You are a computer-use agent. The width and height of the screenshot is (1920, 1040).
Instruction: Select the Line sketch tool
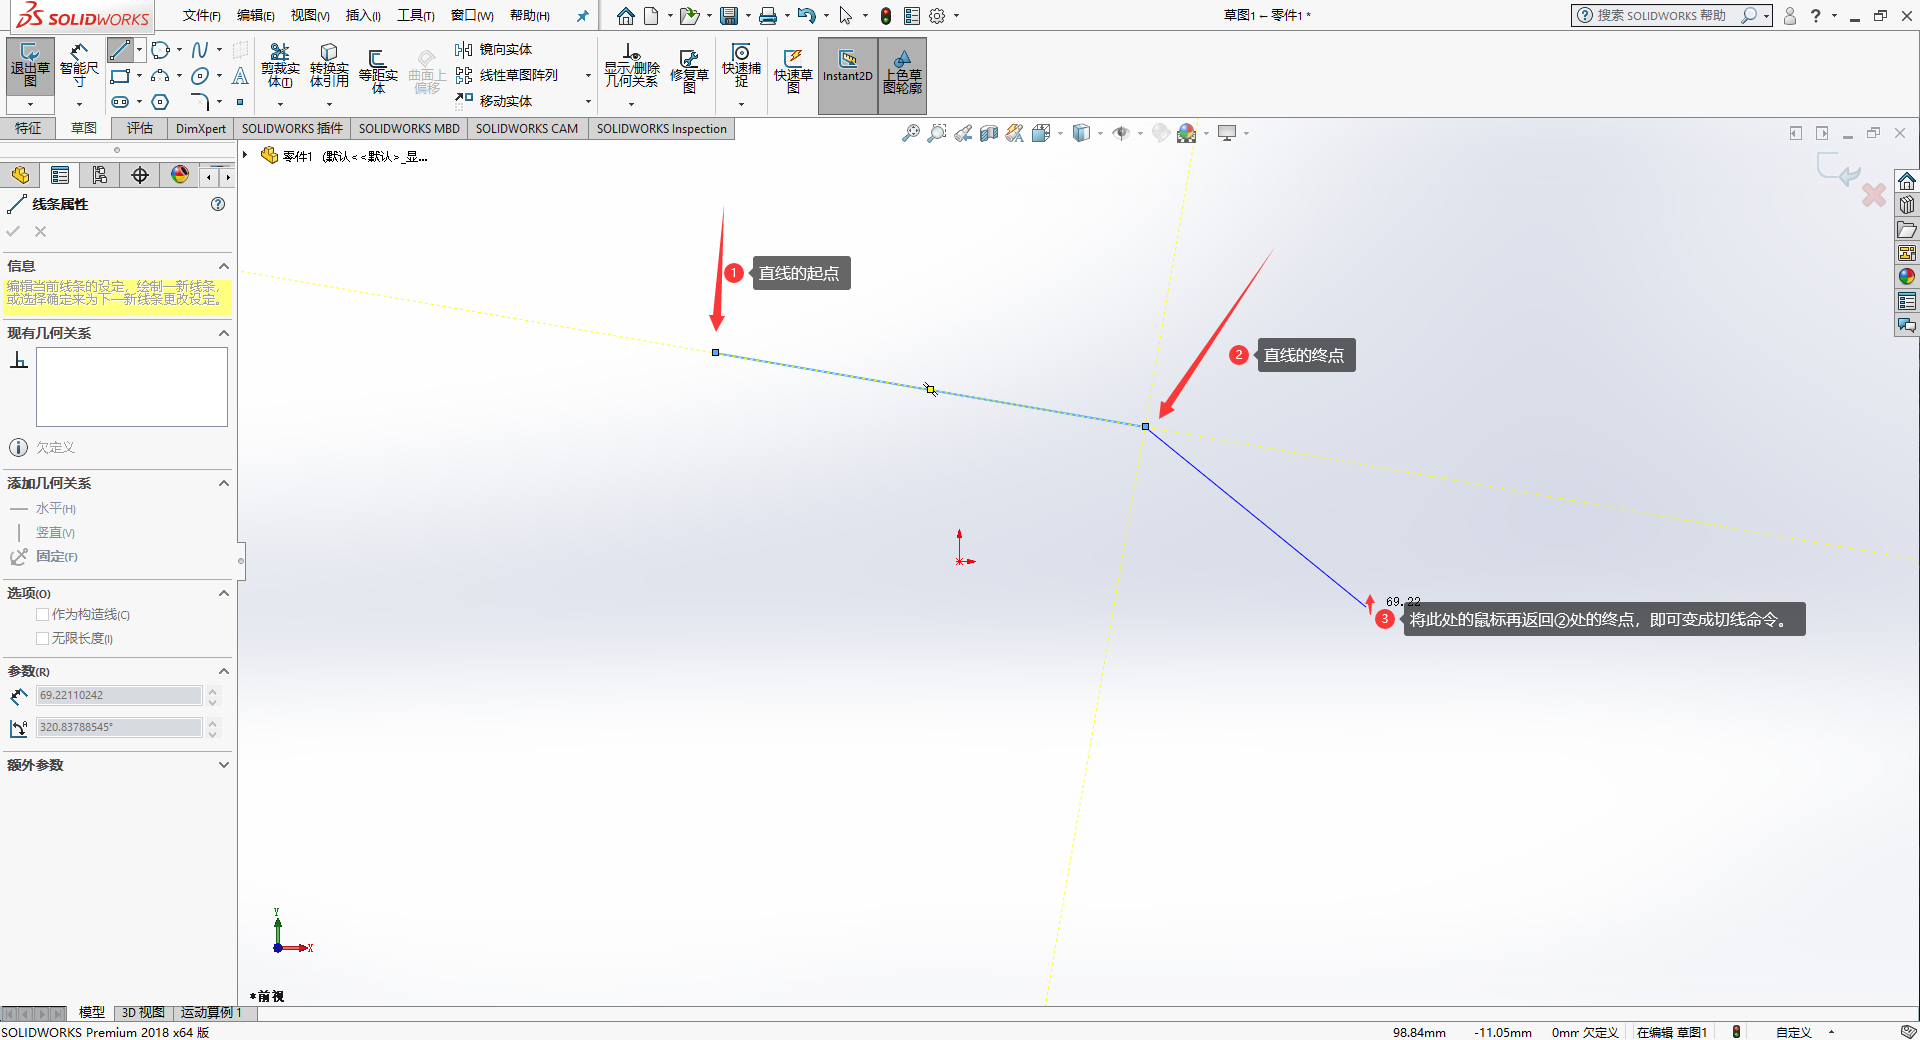coord(120,50)
